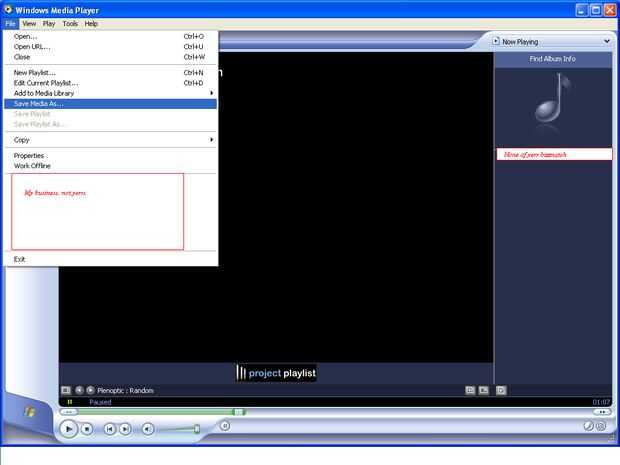This screenshot has width=620, height=465.
Task: Click the resize grip at the bottom-right corner
Action: pos(613,438)
